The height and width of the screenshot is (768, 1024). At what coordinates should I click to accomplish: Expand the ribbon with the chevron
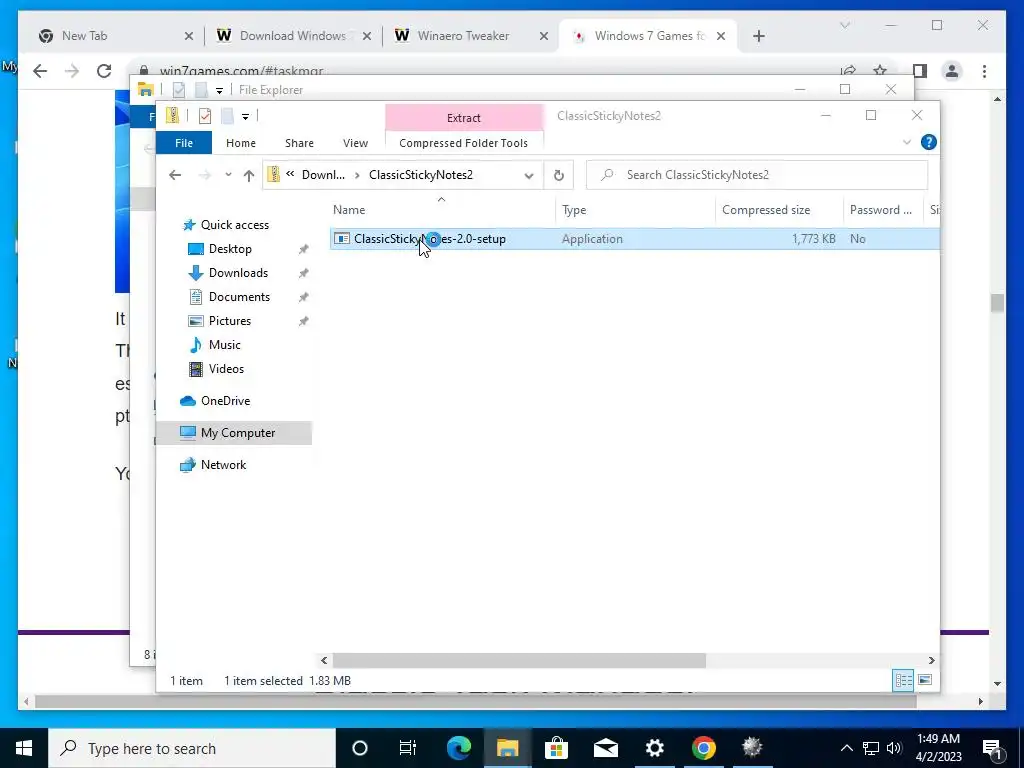point(906,142)
